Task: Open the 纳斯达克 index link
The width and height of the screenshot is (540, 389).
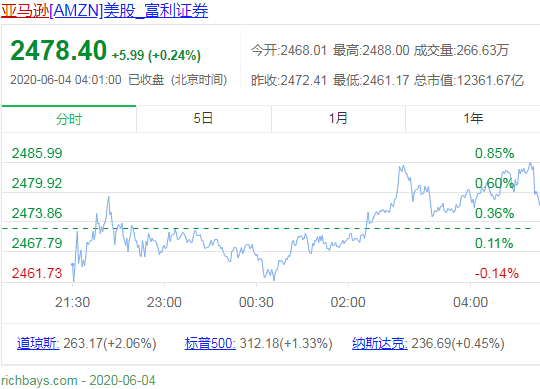Action: (380, 343)
